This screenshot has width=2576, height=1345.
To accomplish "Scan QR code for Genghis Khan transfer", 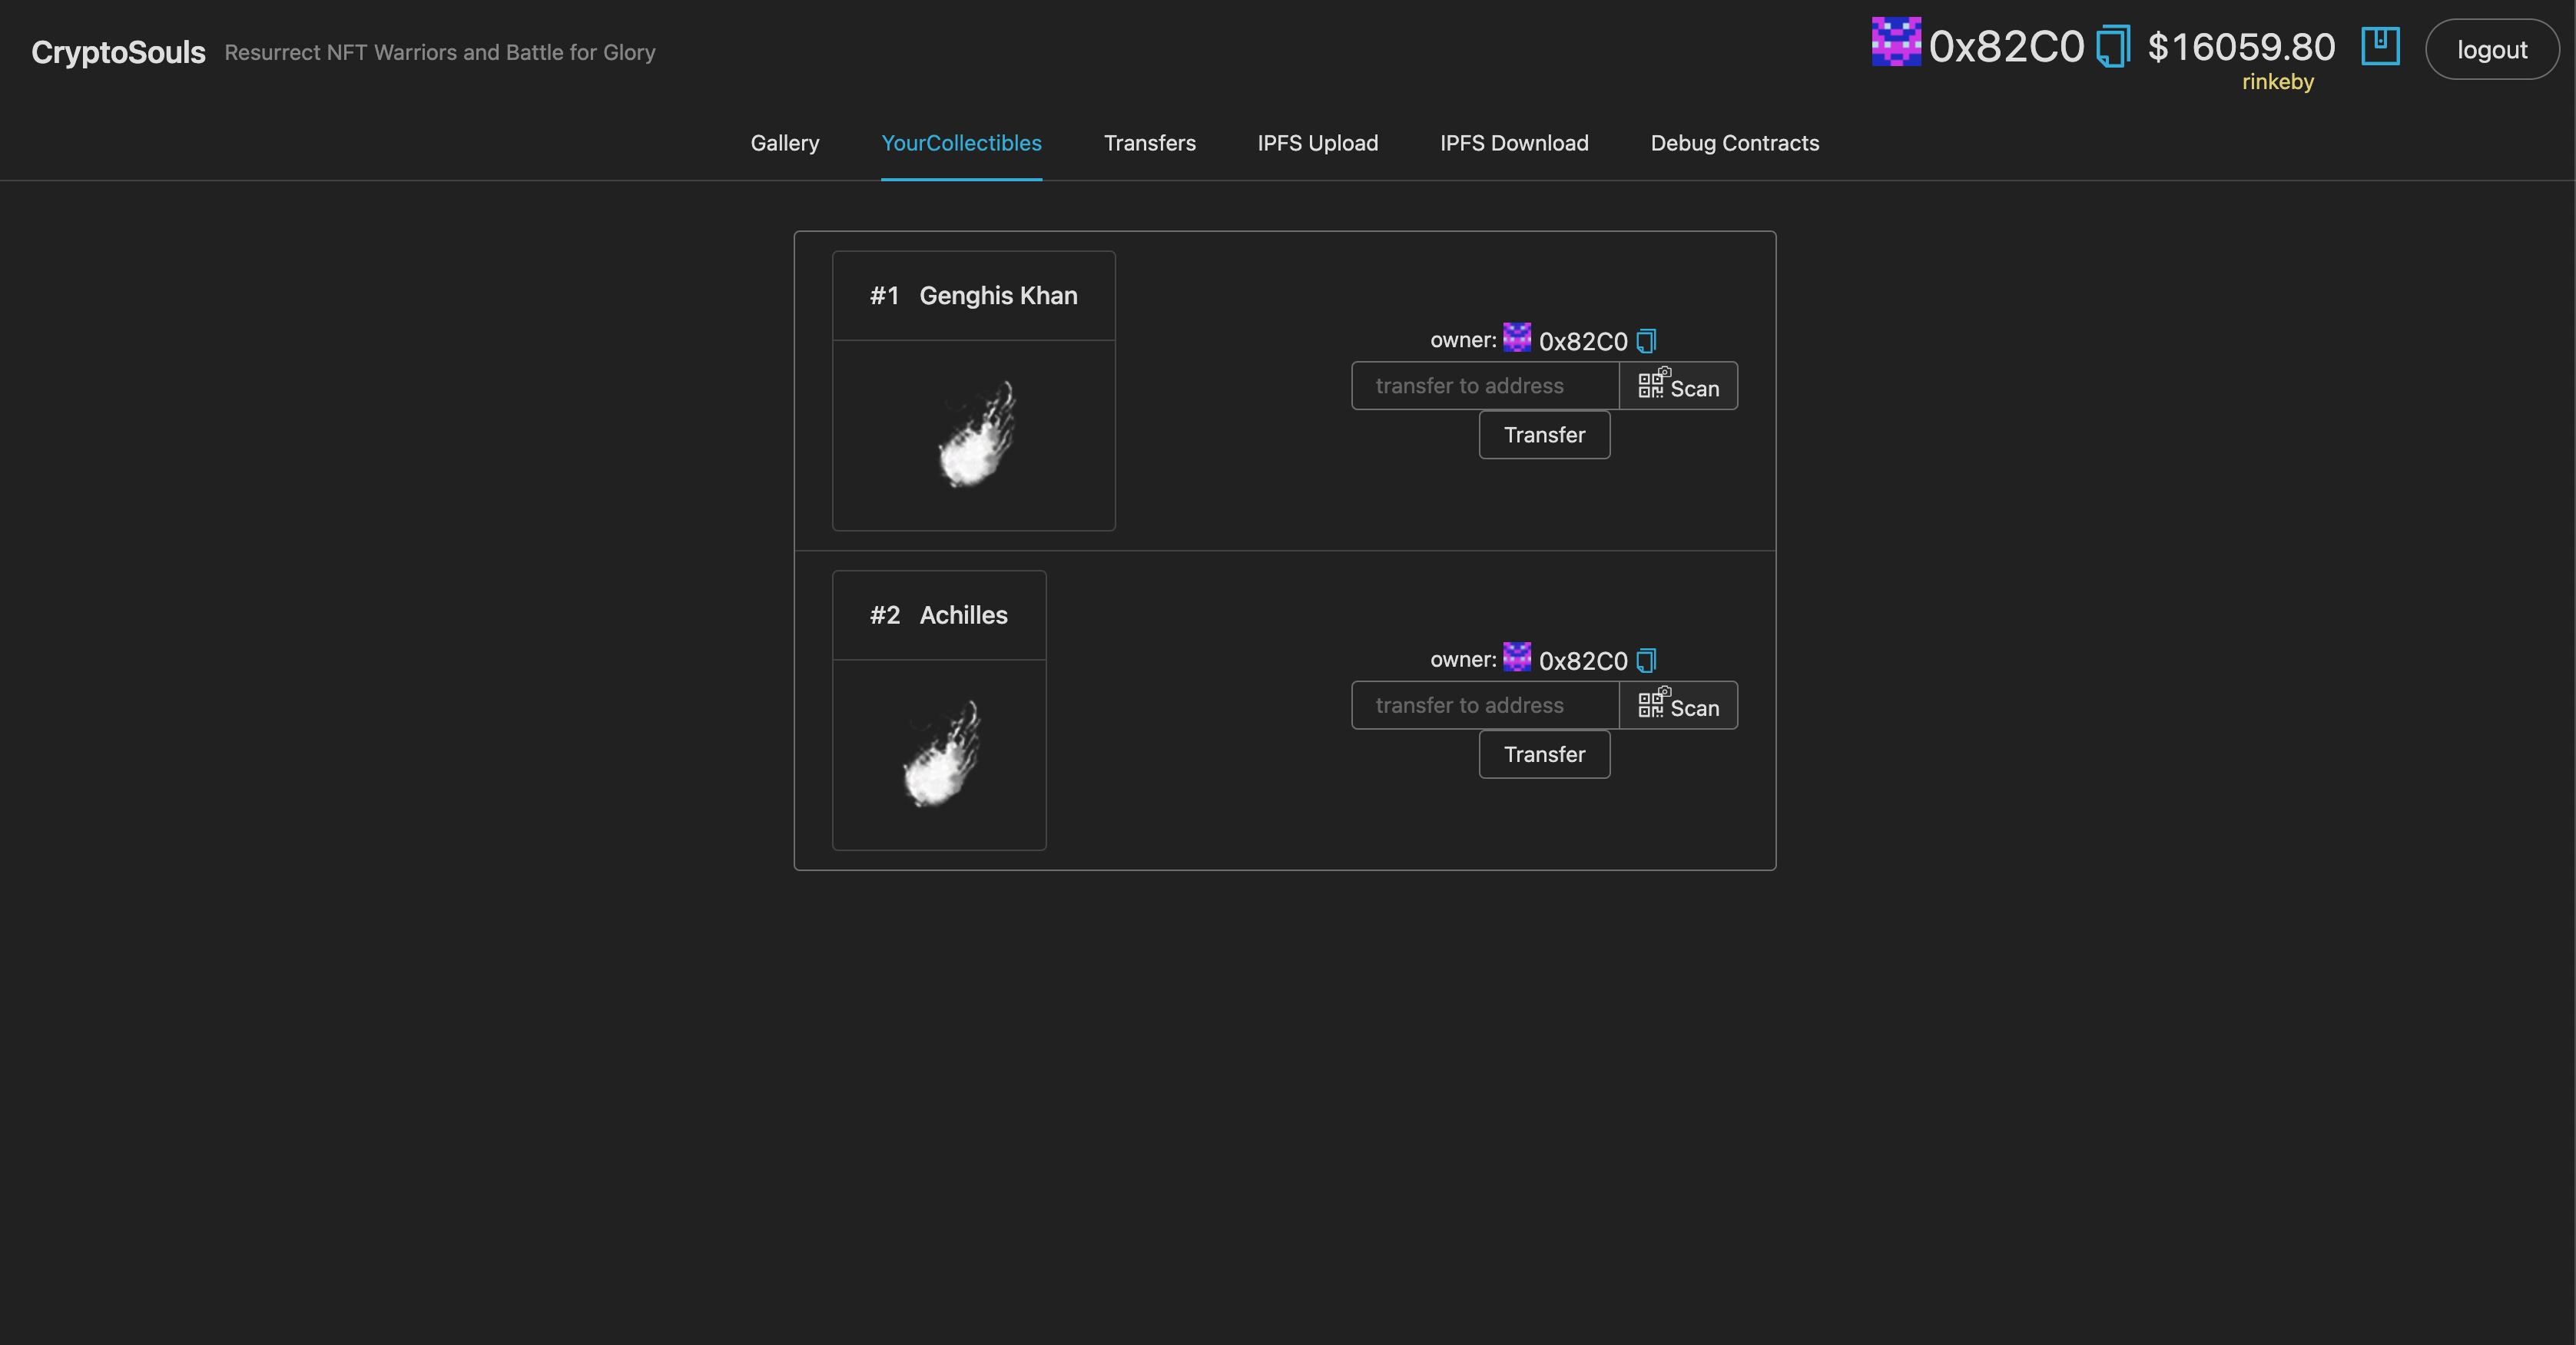I will tap(1678, 386).
